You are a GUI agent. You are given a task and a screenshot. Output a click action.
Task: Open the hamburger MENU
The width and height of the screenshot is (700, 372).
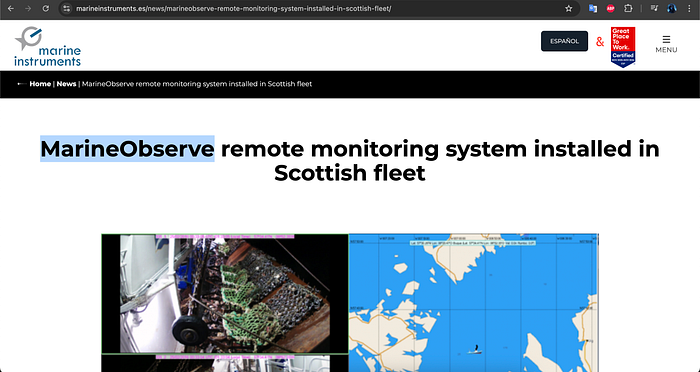[666, 44]
